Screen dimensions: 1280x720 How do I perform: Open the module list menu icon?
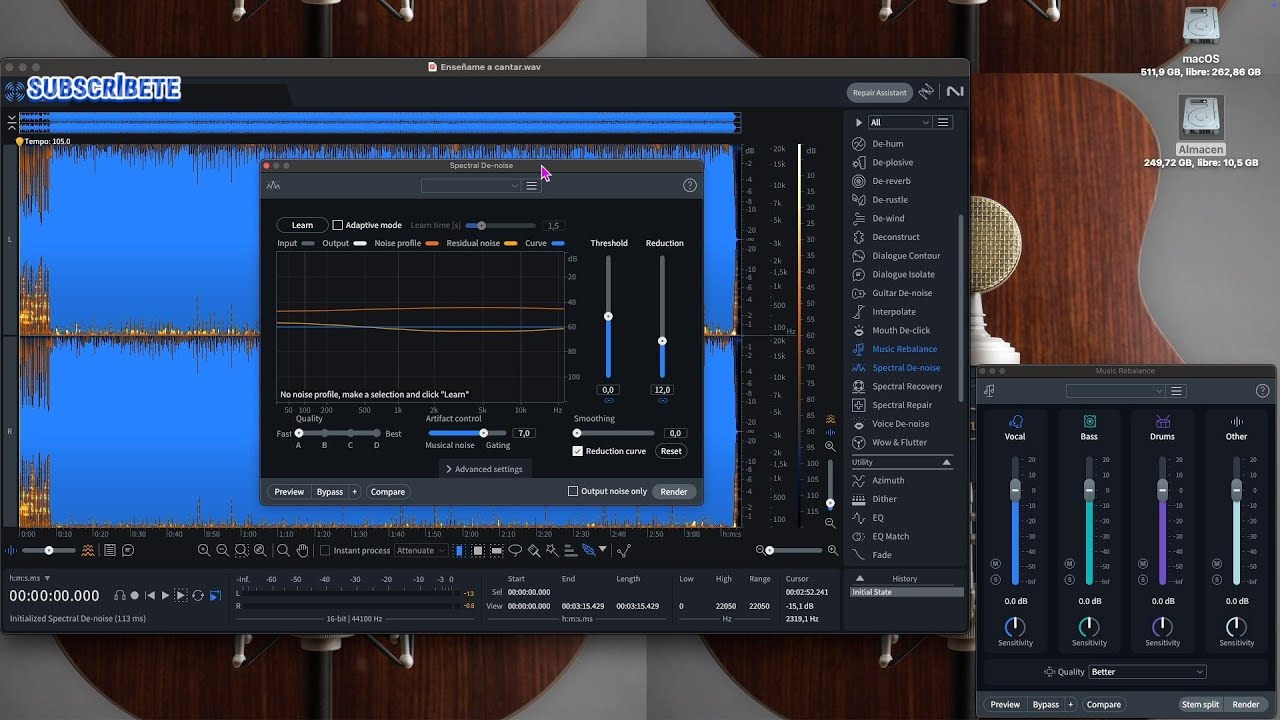point(943,122)
